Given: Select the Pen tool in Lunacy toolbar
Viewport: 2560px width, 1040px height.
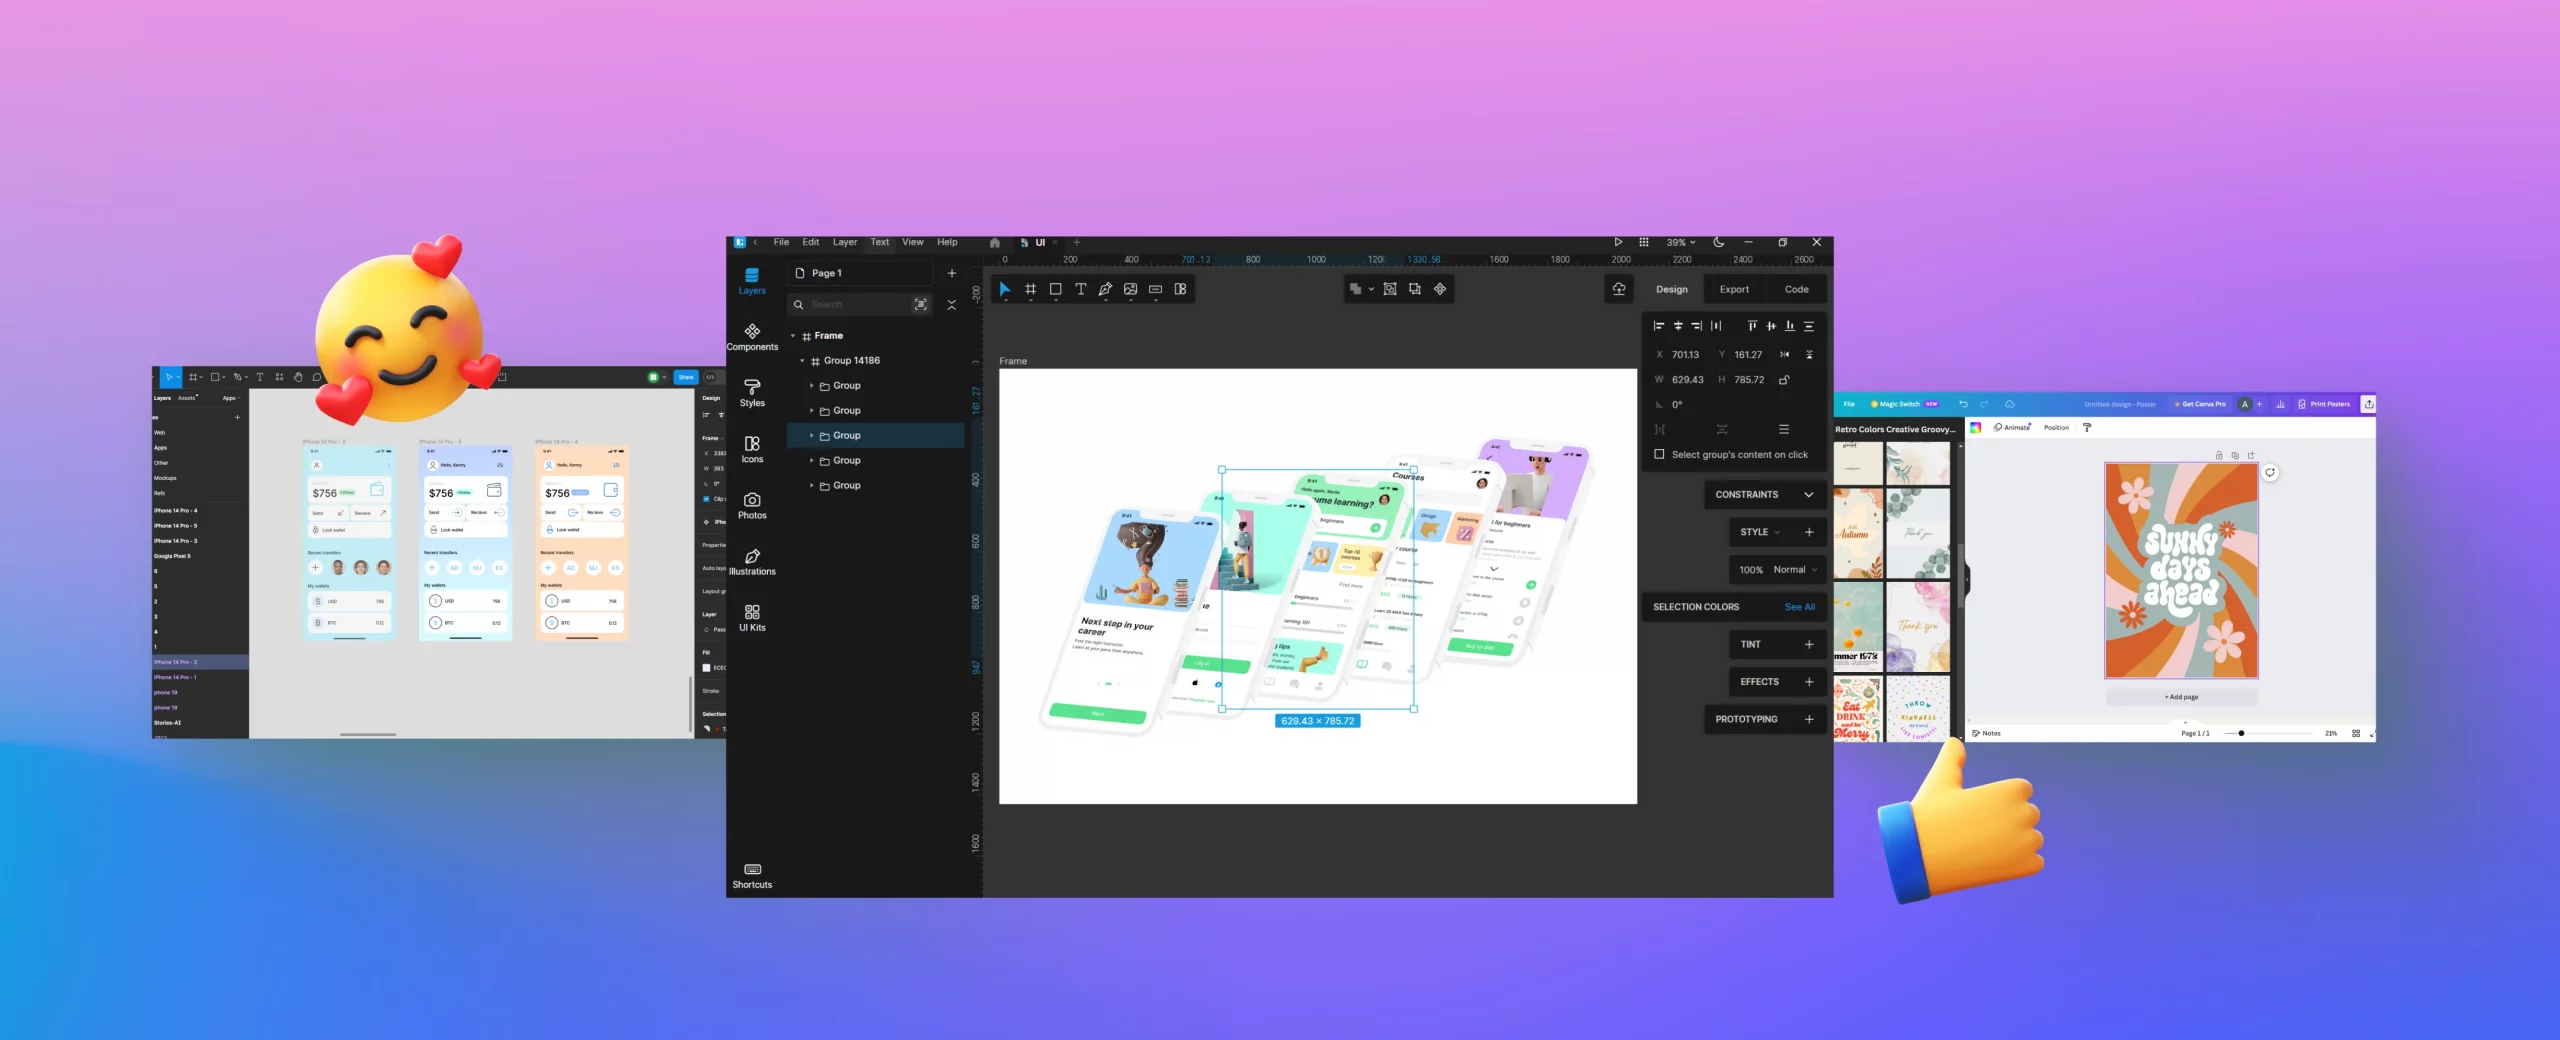Looking at the screenshot, I should [x=1105, y=289].
